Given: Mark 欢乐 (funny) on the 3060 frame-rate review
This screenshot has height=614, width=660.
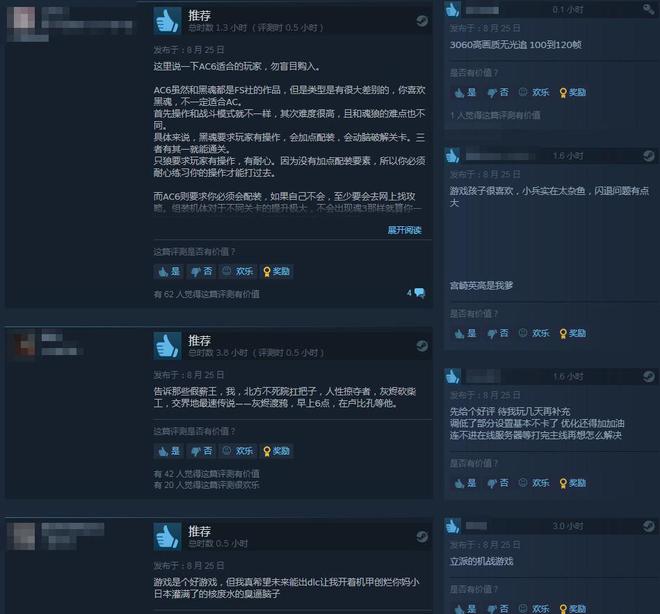Looking at the screenshot, I should click(535, 92).
